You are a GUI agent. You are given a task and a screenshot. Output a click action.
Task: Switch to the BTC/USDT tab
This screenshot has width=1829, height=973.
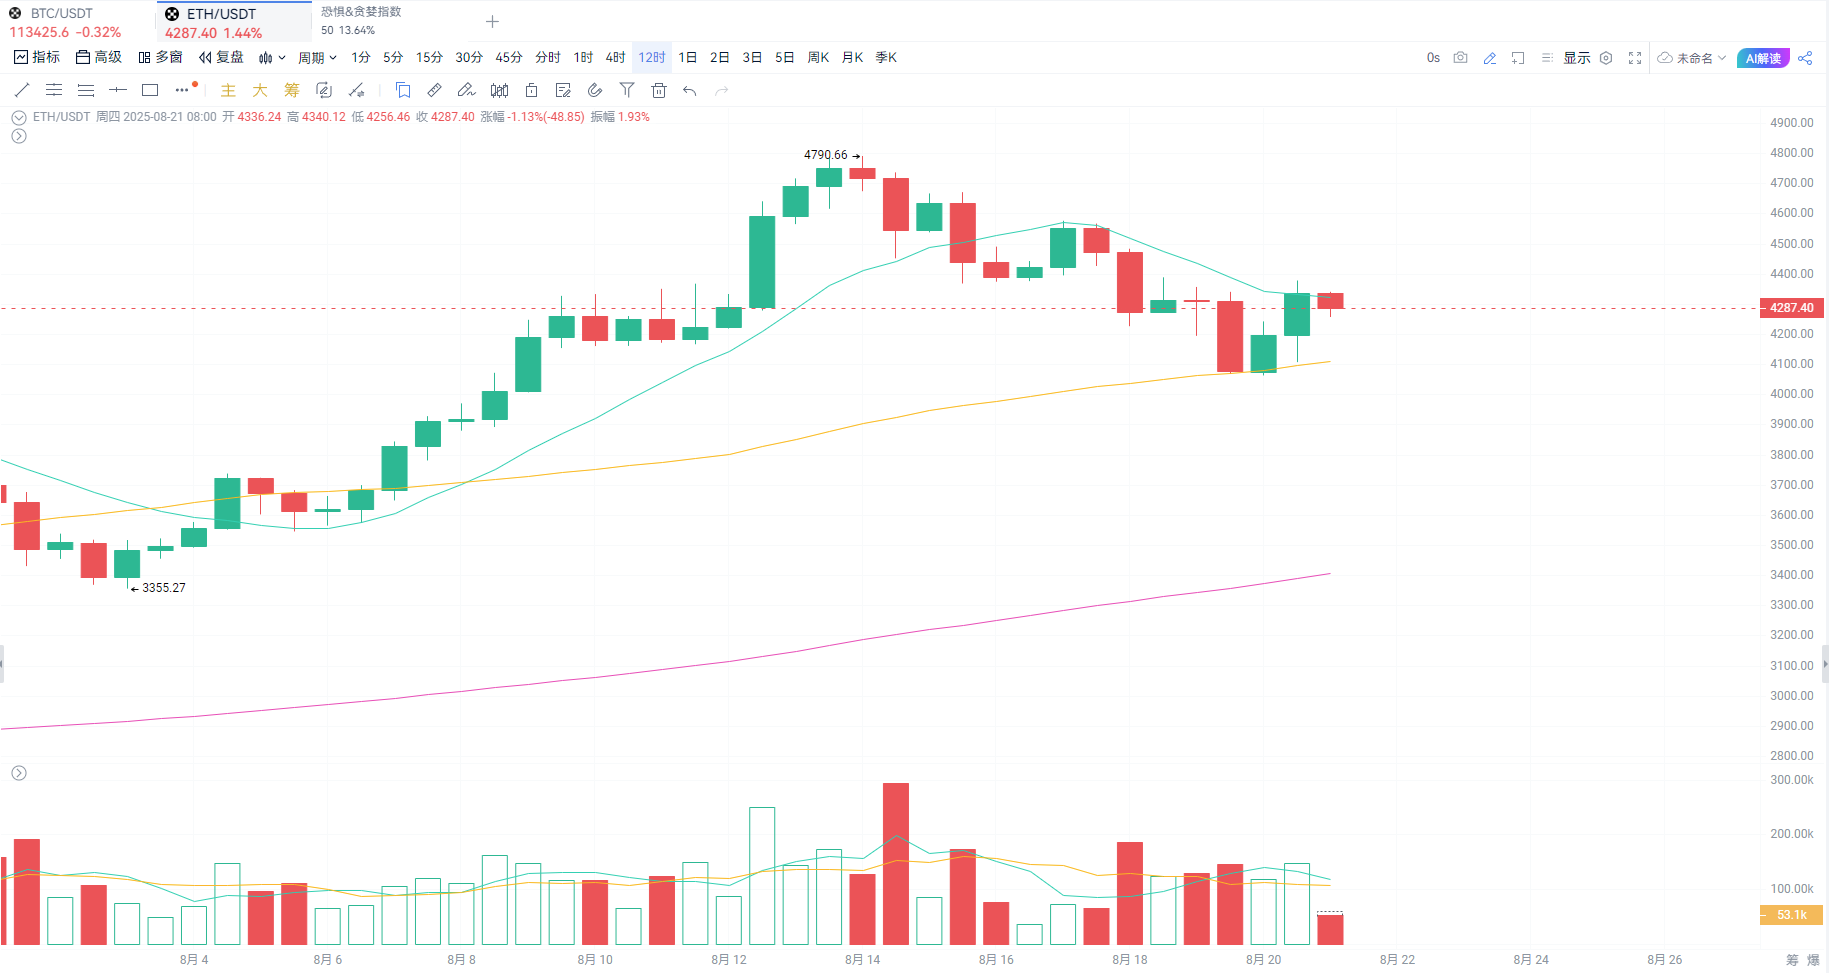pyautogui.click(x=62, y=14)
